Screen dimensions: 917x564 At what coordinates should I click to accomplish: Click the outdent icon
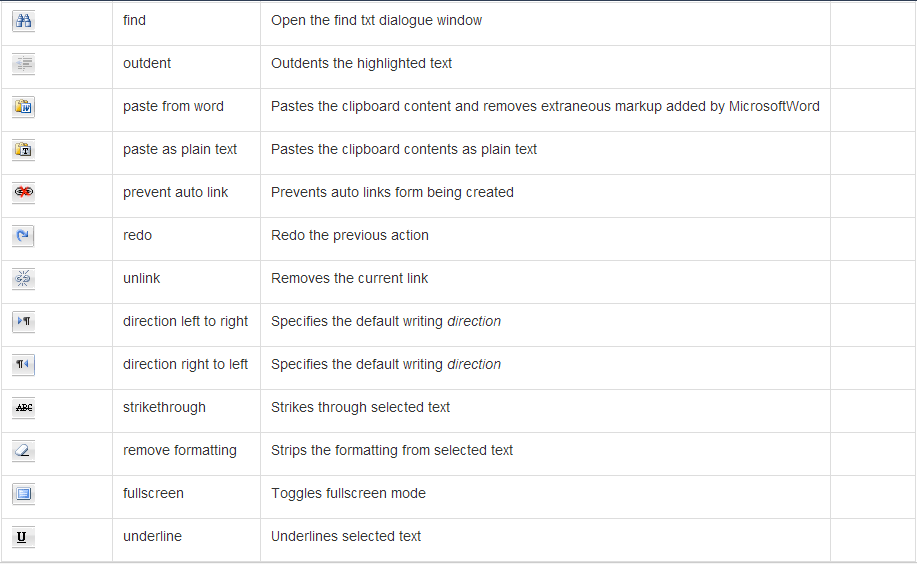coord(24,64)
